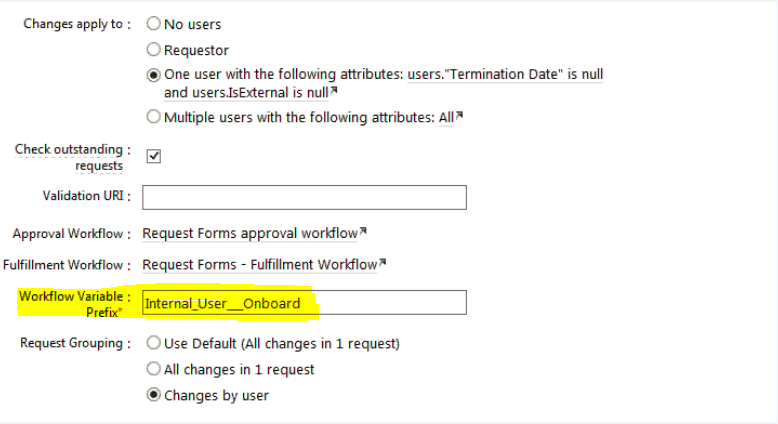
Task: Choose All changes in 1 request
Action: (153, 369)
